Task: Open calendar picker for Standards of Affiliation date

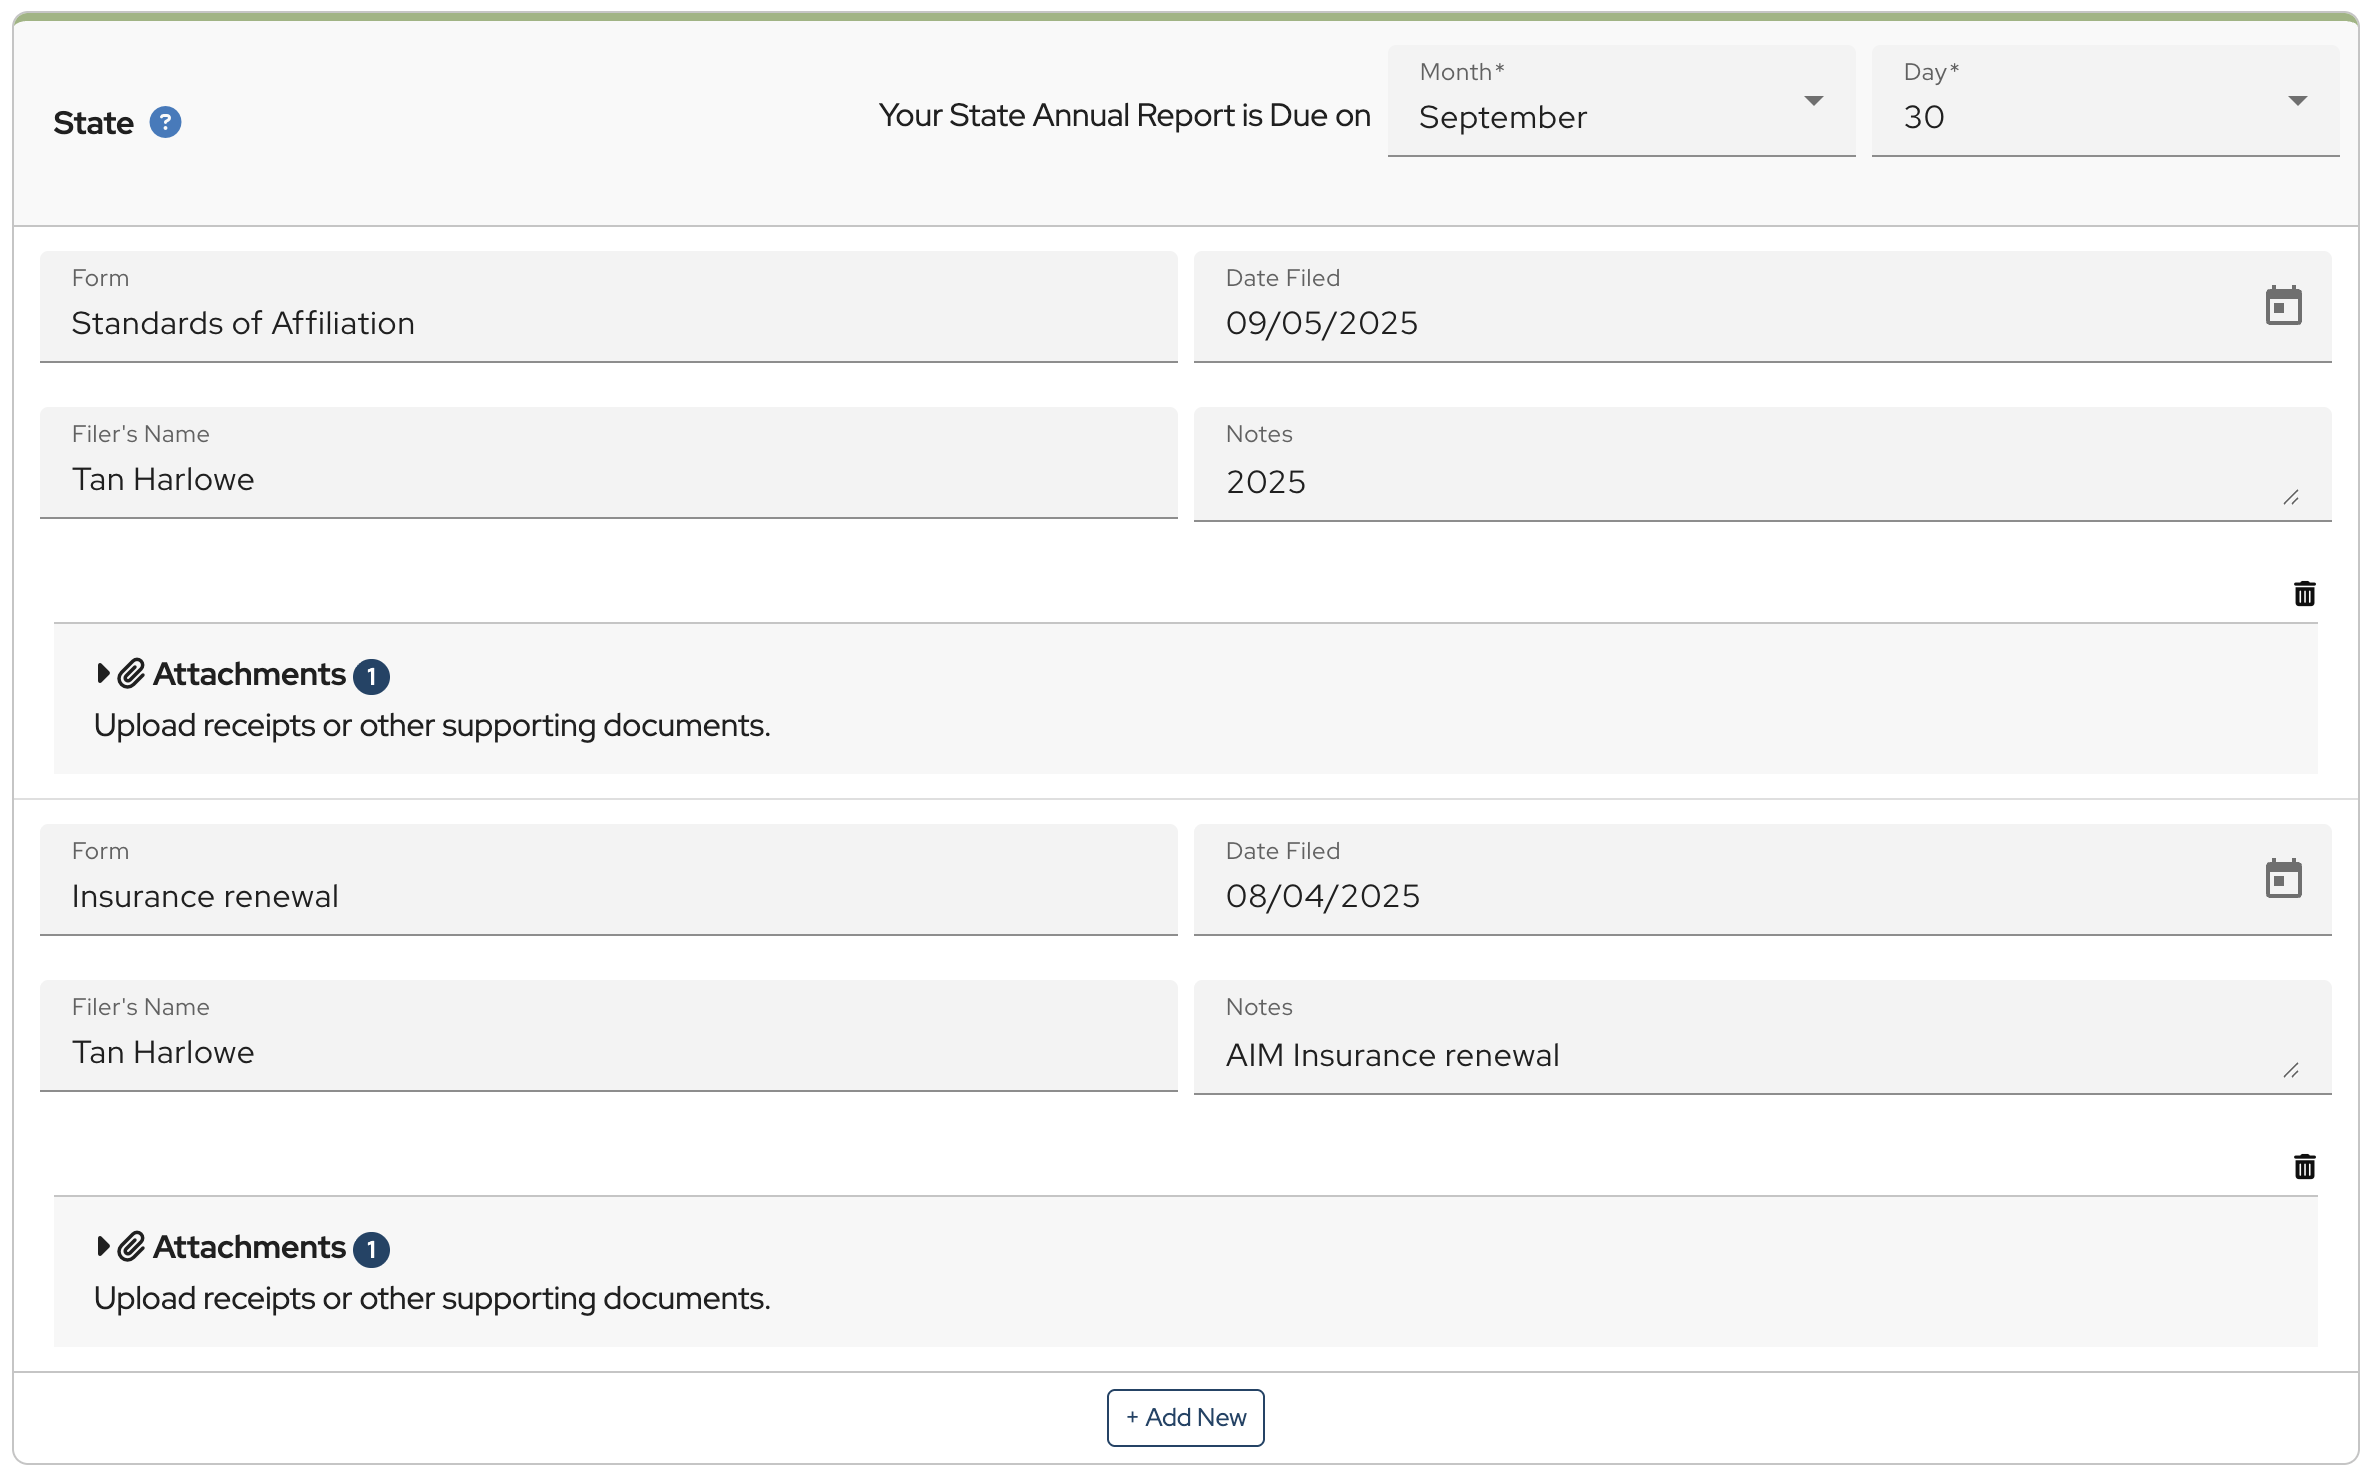Action: tap(2283, 306)
